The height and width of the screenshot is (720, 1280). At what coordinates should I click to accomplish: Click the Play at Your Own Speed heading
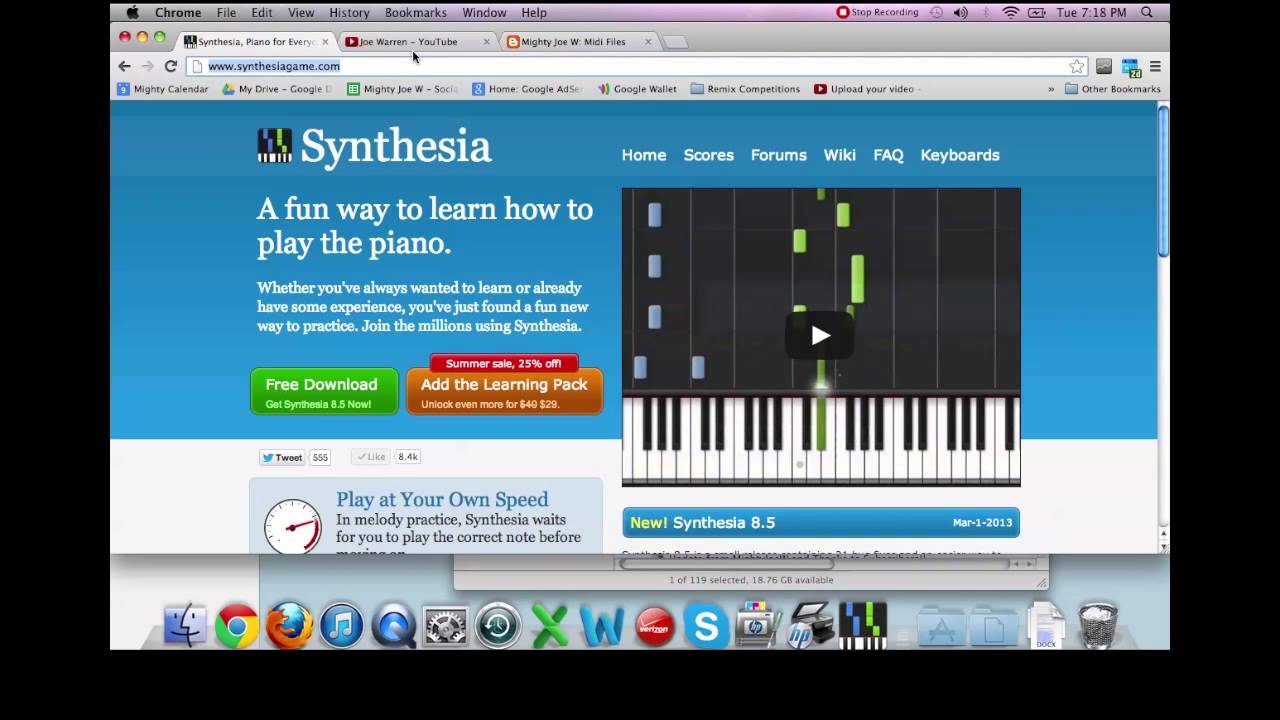[442, 499]
